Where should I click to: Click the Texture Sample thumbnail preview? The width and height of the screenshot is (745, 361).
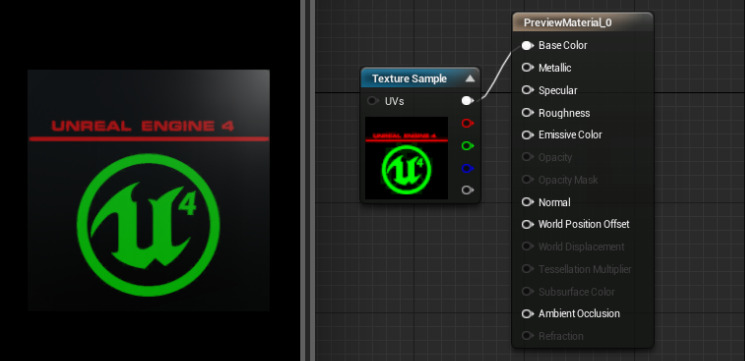click(406, 158)
